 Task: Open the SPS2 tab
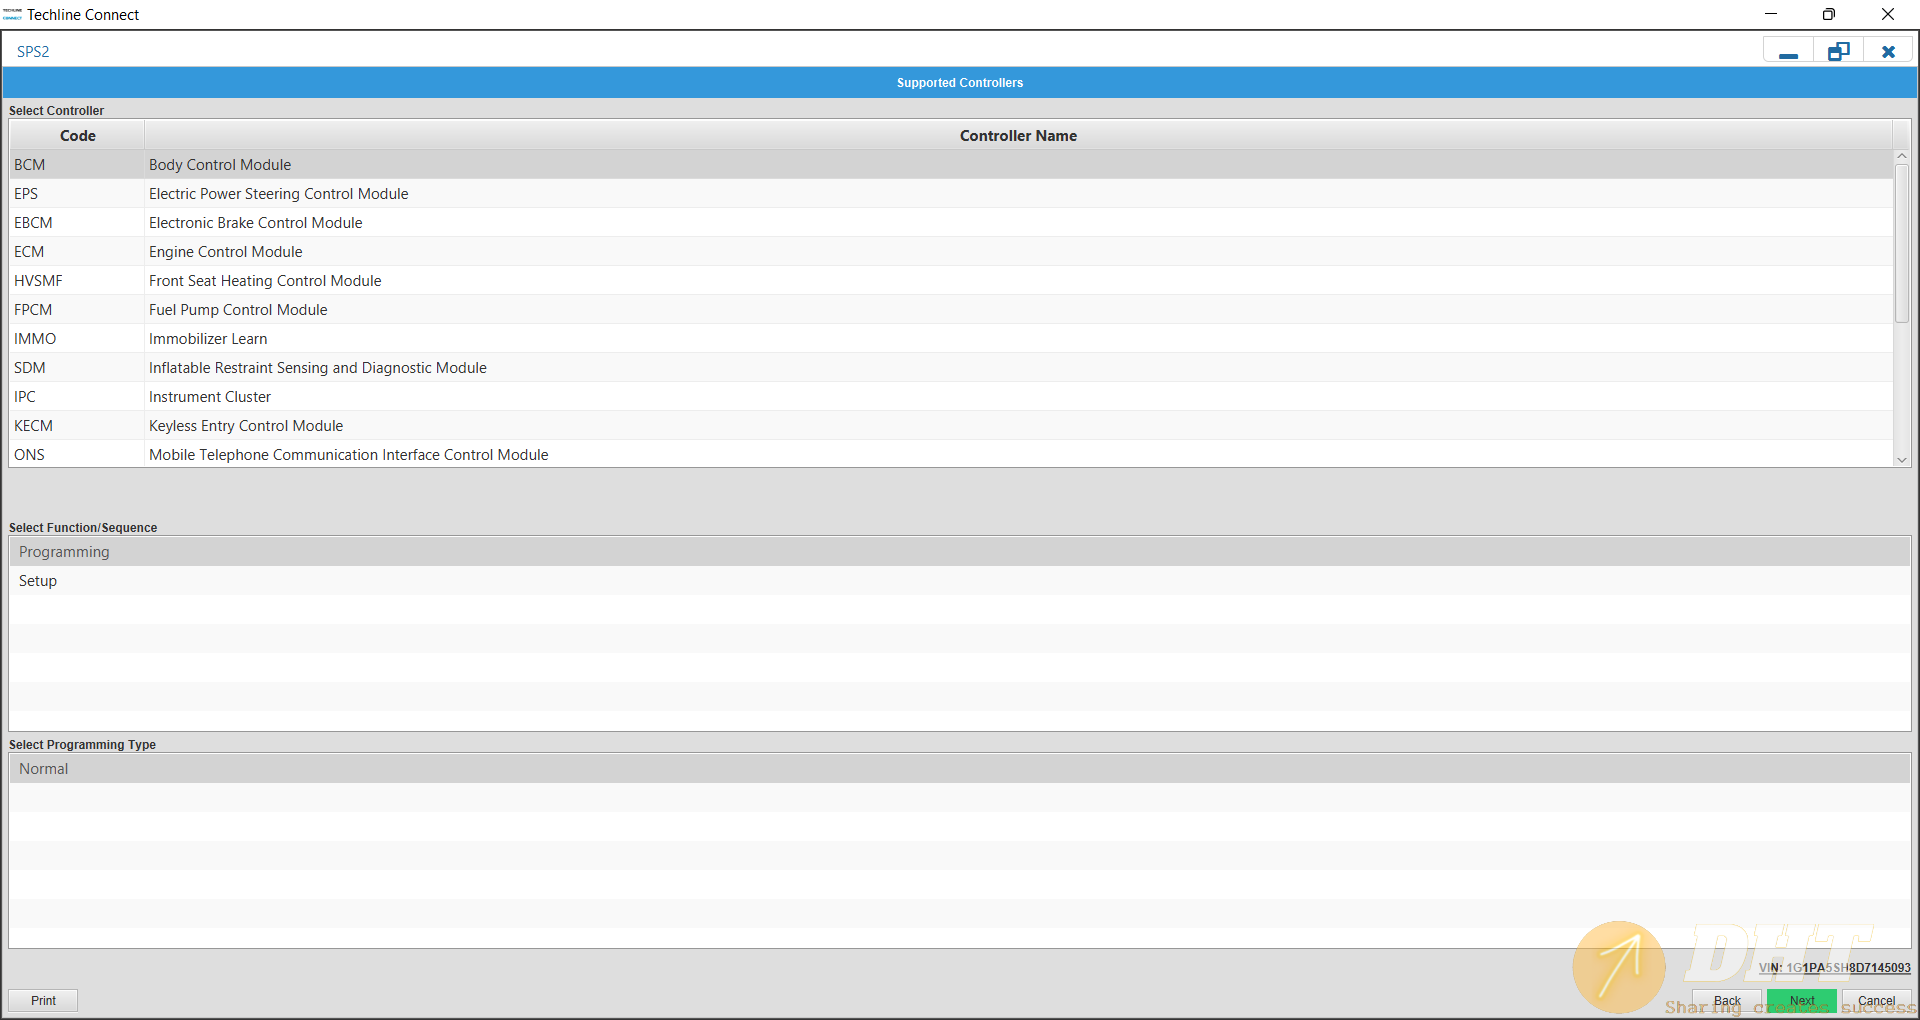[x=33, y=52]
